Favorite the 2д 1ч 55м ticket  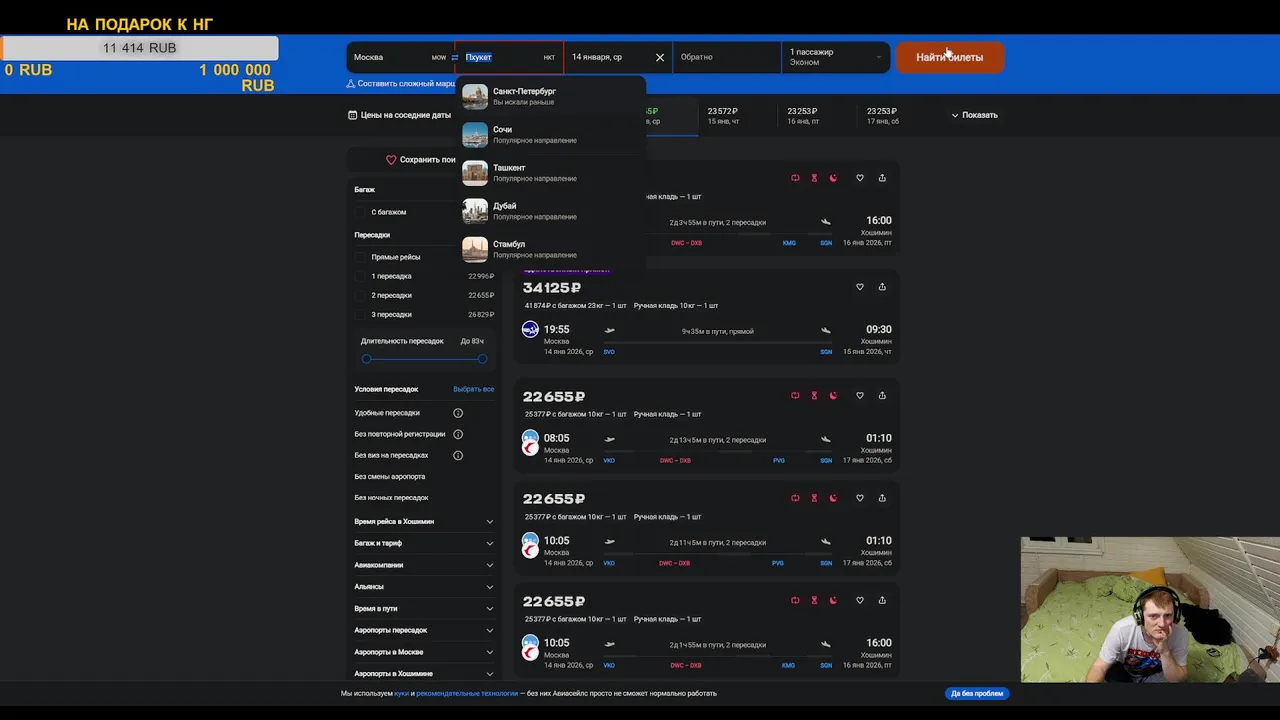point(860,601)
